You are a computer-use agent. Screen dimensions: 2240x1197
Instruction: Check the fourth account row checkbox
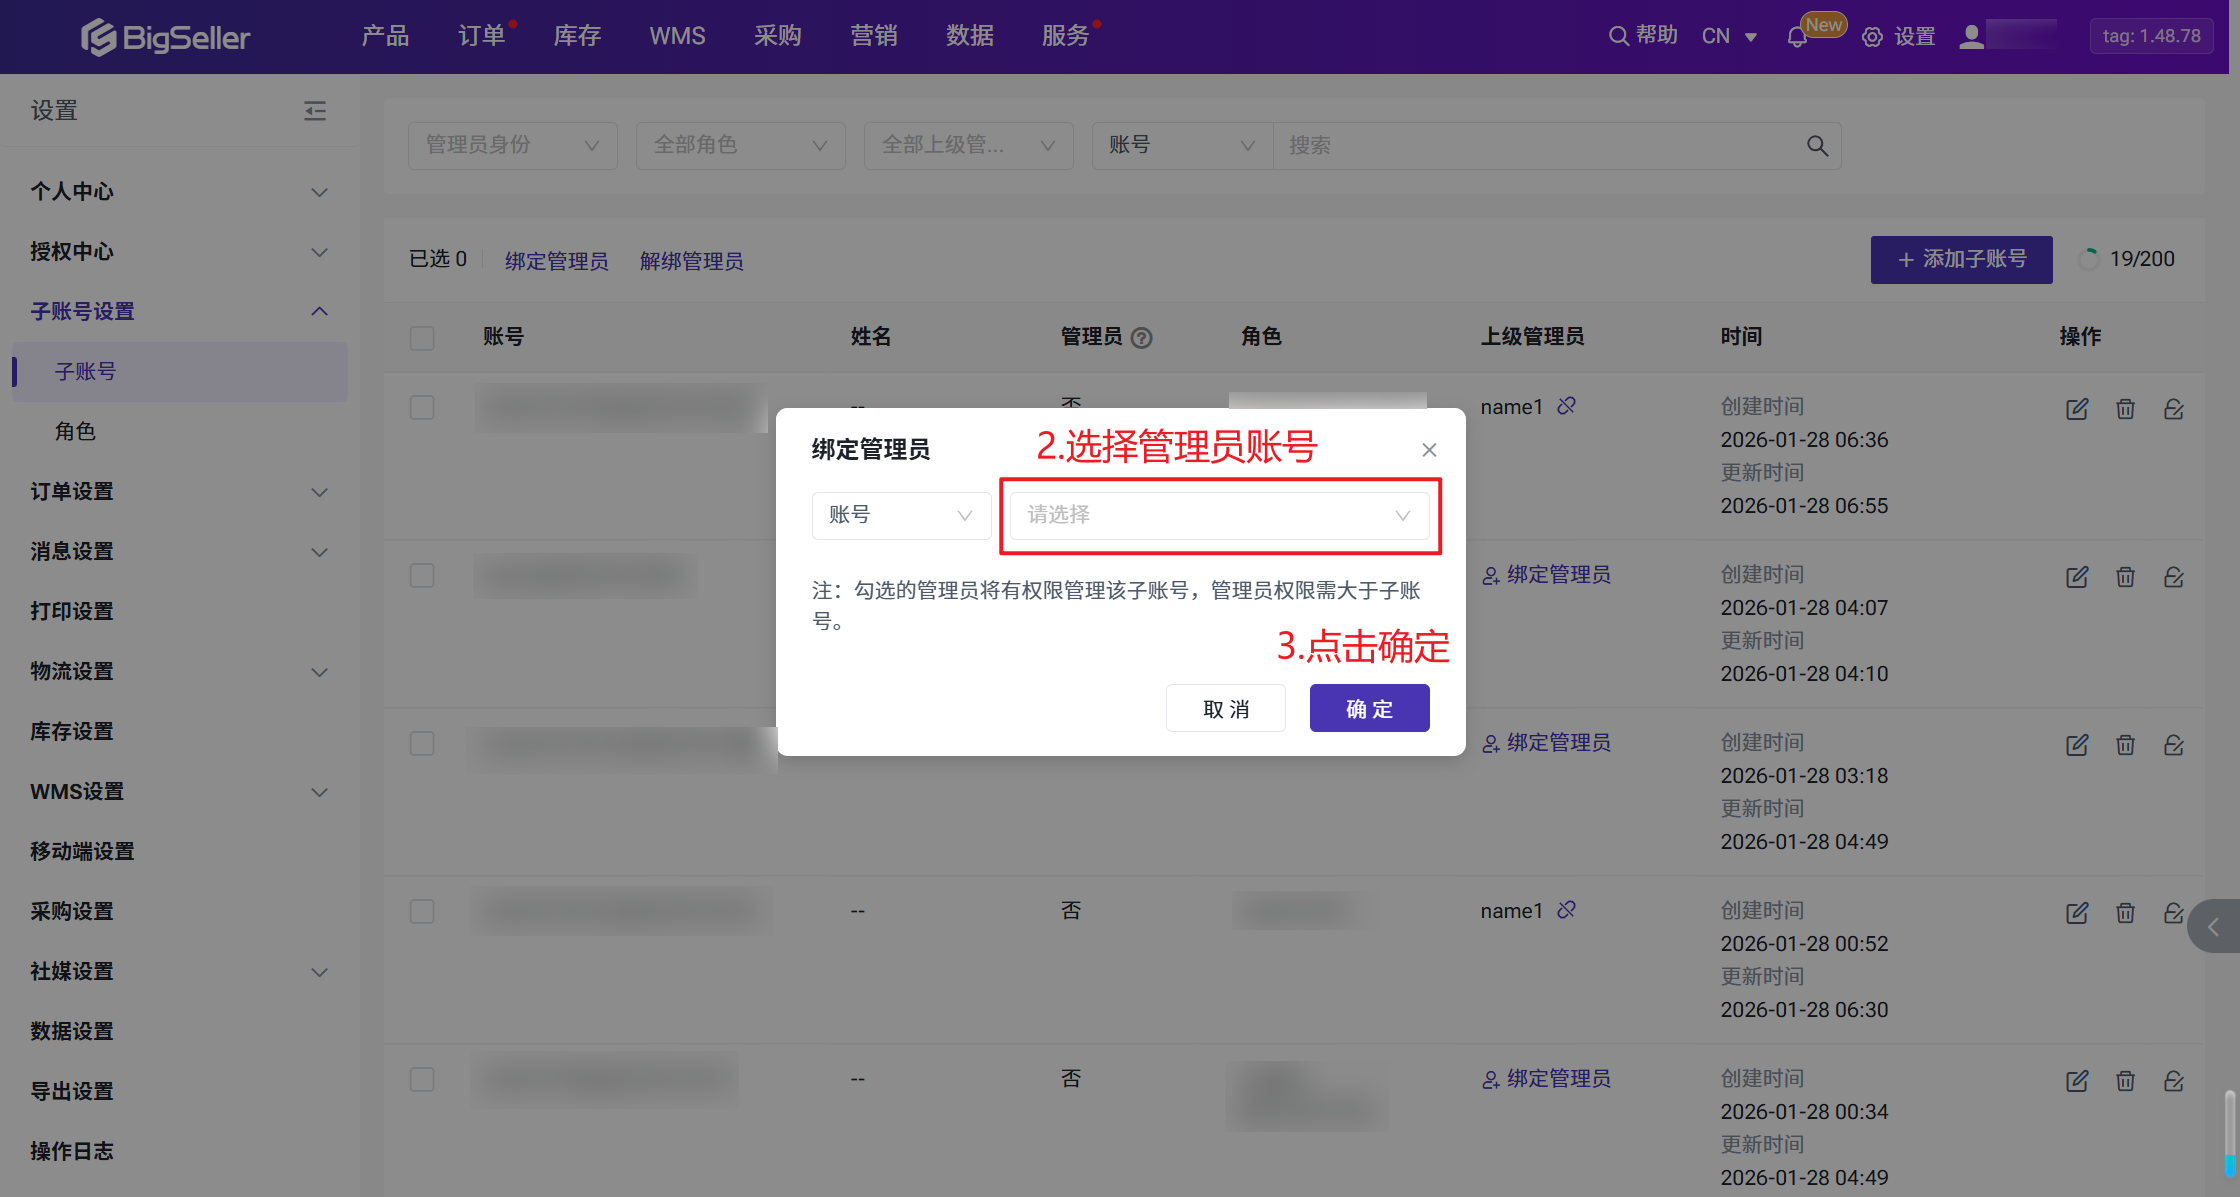pos(422,912)
